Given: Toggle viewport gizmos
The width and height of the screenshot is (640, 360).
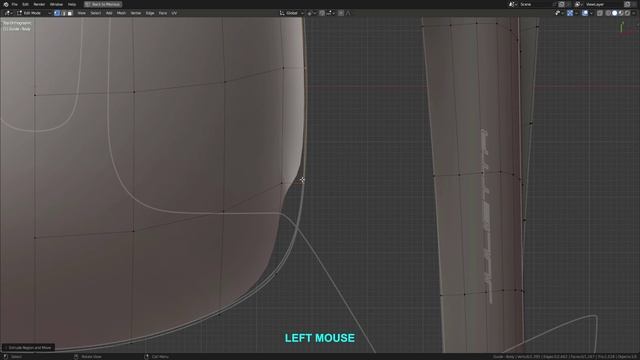Looking at the screenshot, I should tap(570, 13).
